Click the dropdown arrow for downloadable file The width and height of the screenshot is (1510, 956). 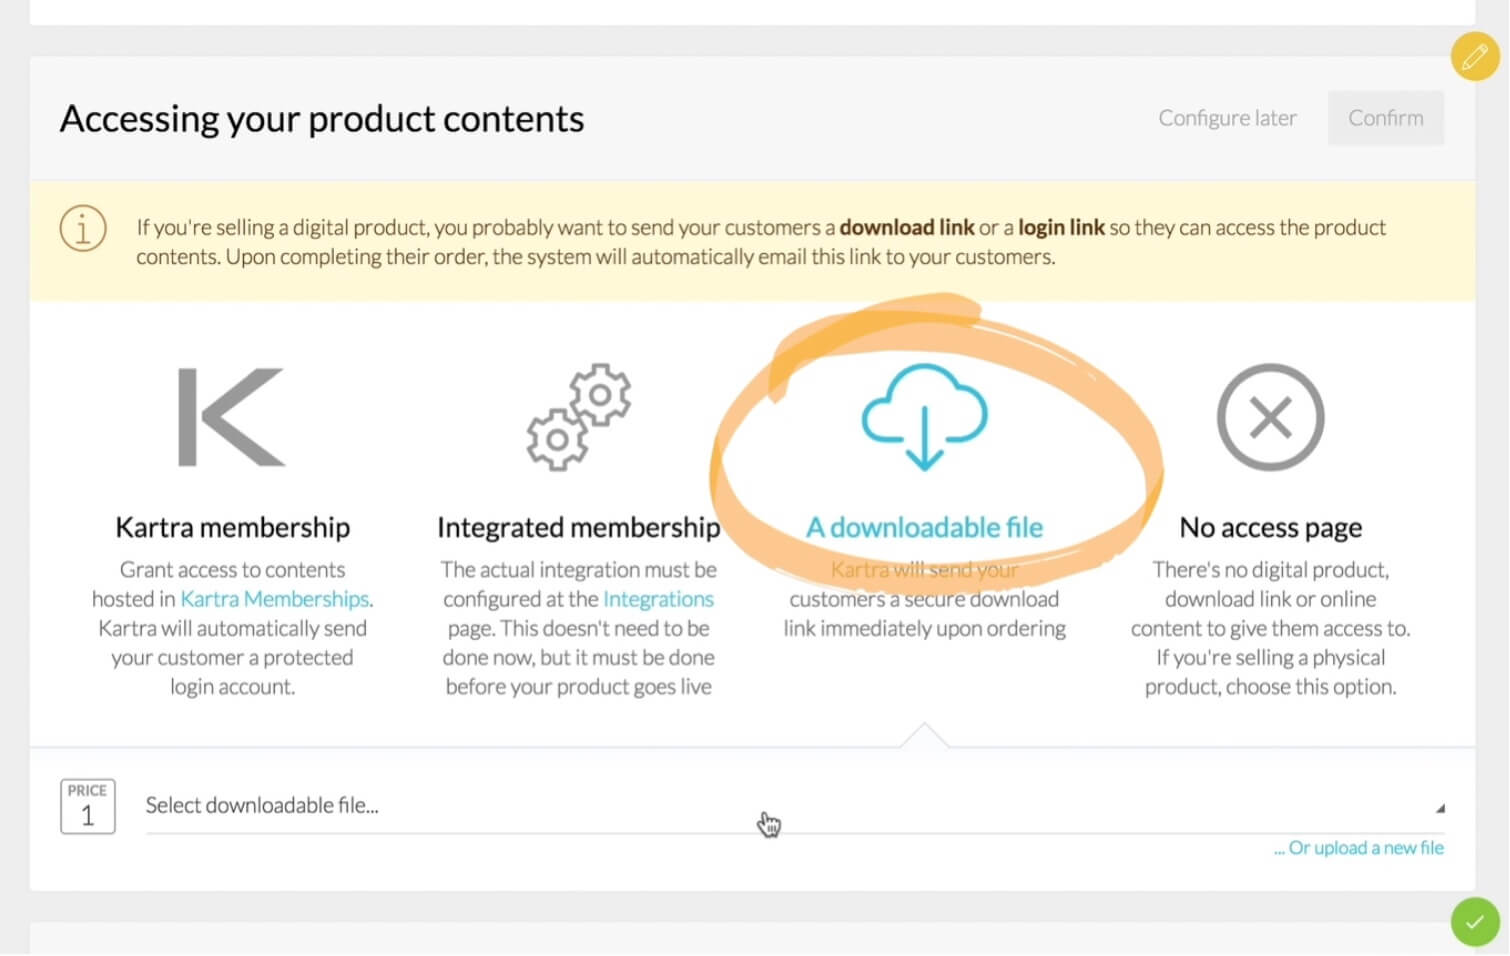(1440, 808)
